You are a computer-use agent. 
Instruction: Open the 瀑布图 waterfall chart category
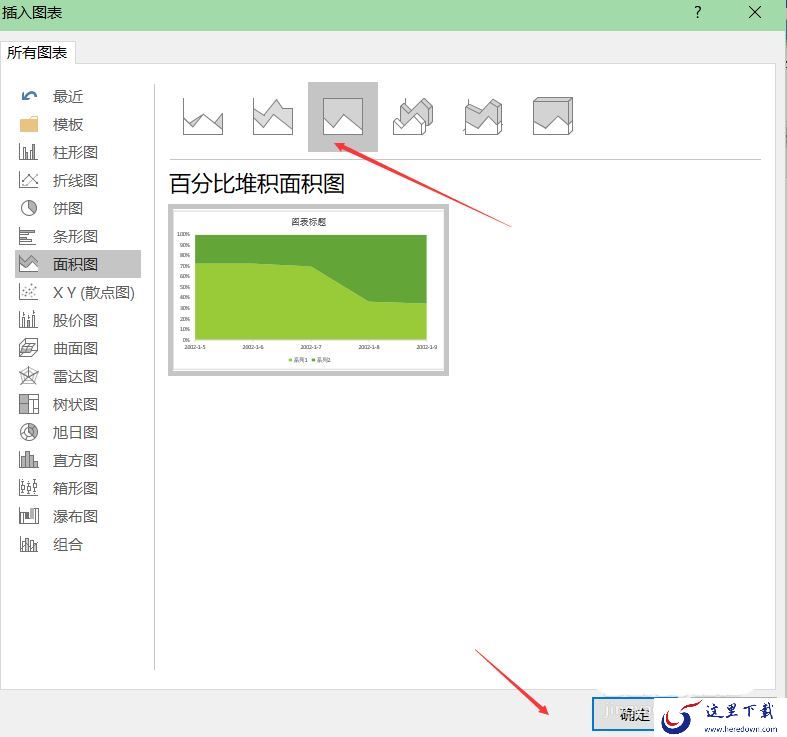click(75, 516)
